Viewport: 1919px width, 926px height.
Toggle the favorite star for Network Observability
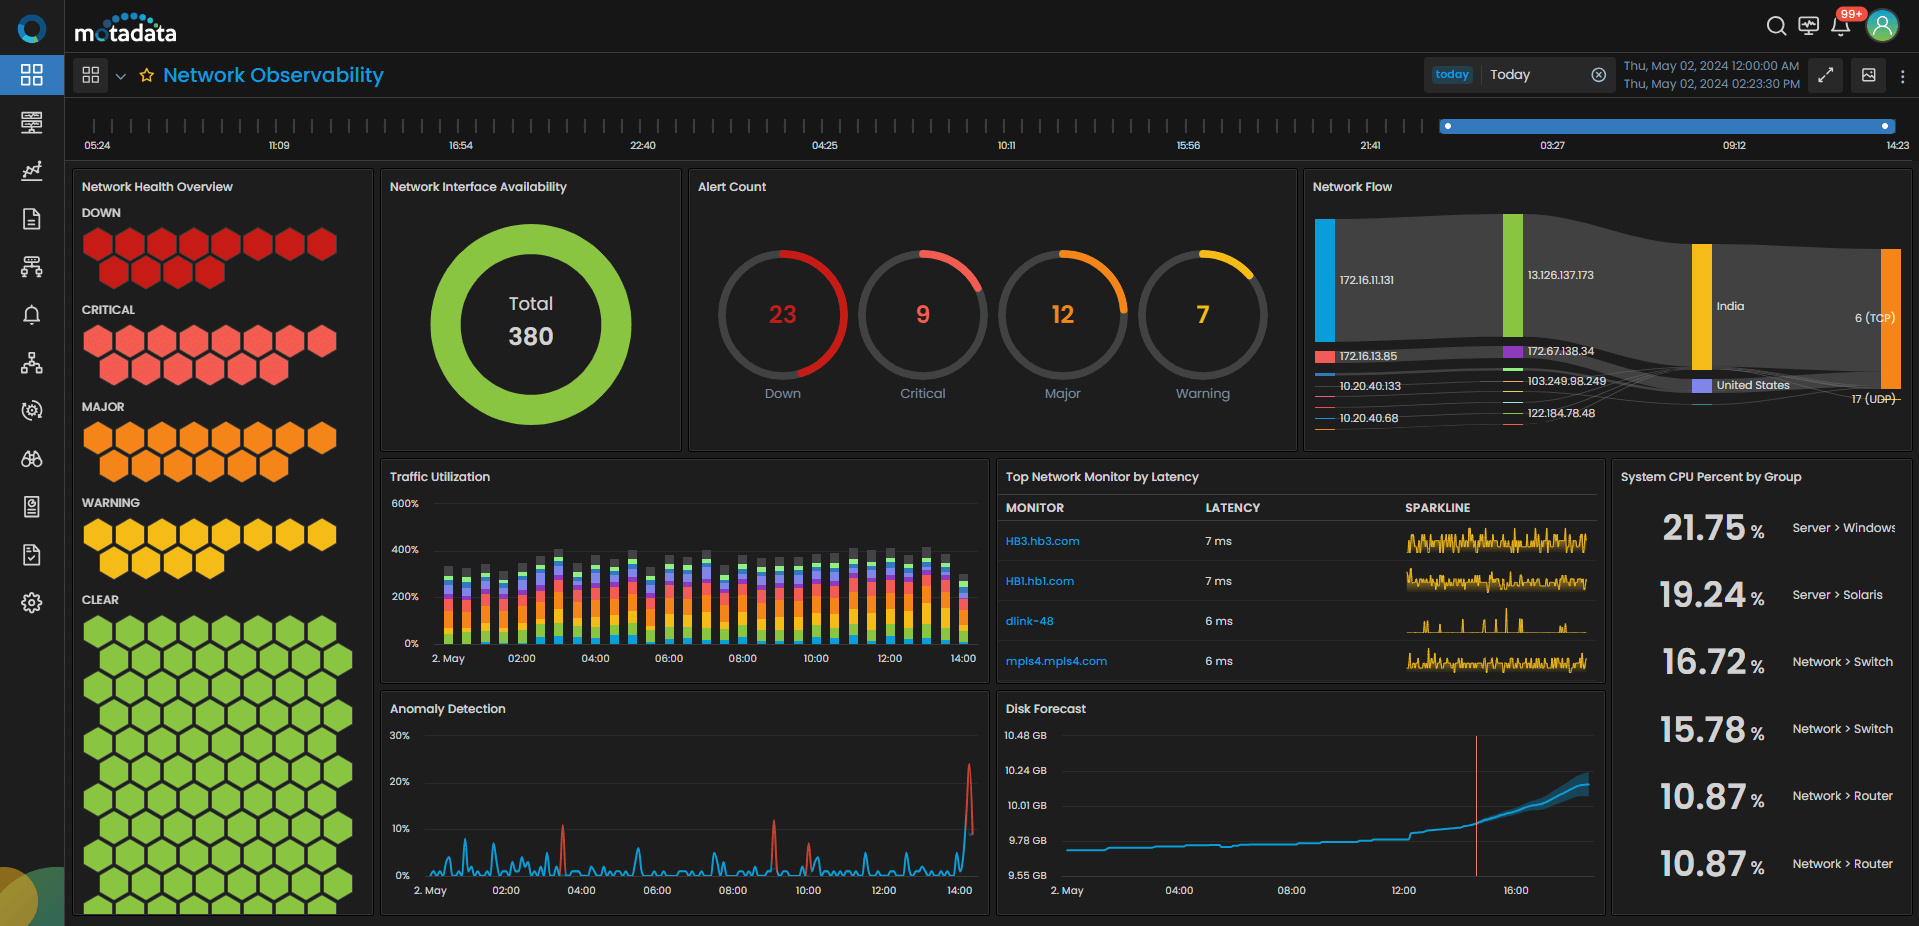pyautogui.click(x=147, y=76)
